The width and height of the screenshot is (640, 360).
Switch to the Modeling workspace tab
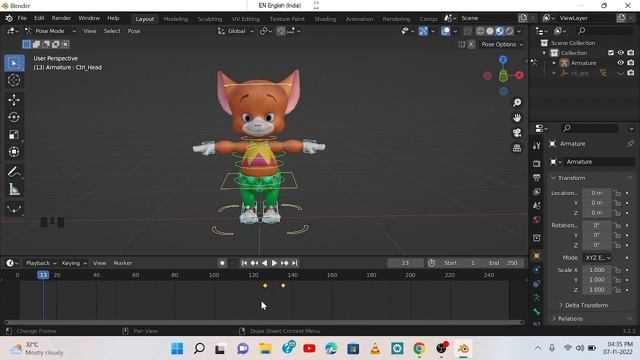coord(176,19)
